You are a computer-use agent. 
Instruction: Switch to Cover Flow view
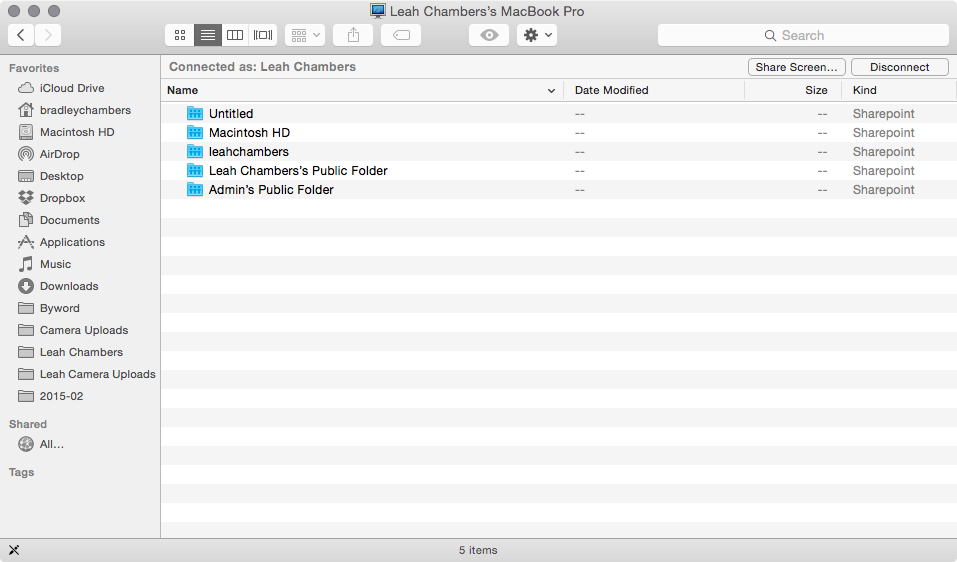pos(263,35)
